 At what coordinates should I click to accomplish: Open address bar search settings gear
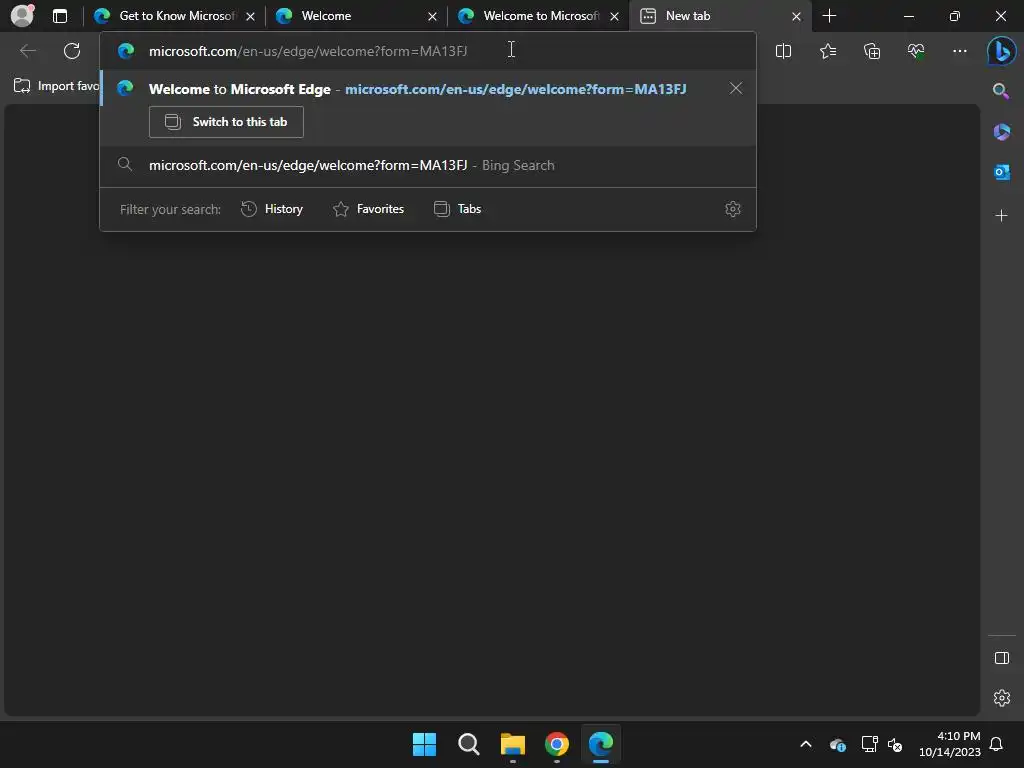pos(733,209)
